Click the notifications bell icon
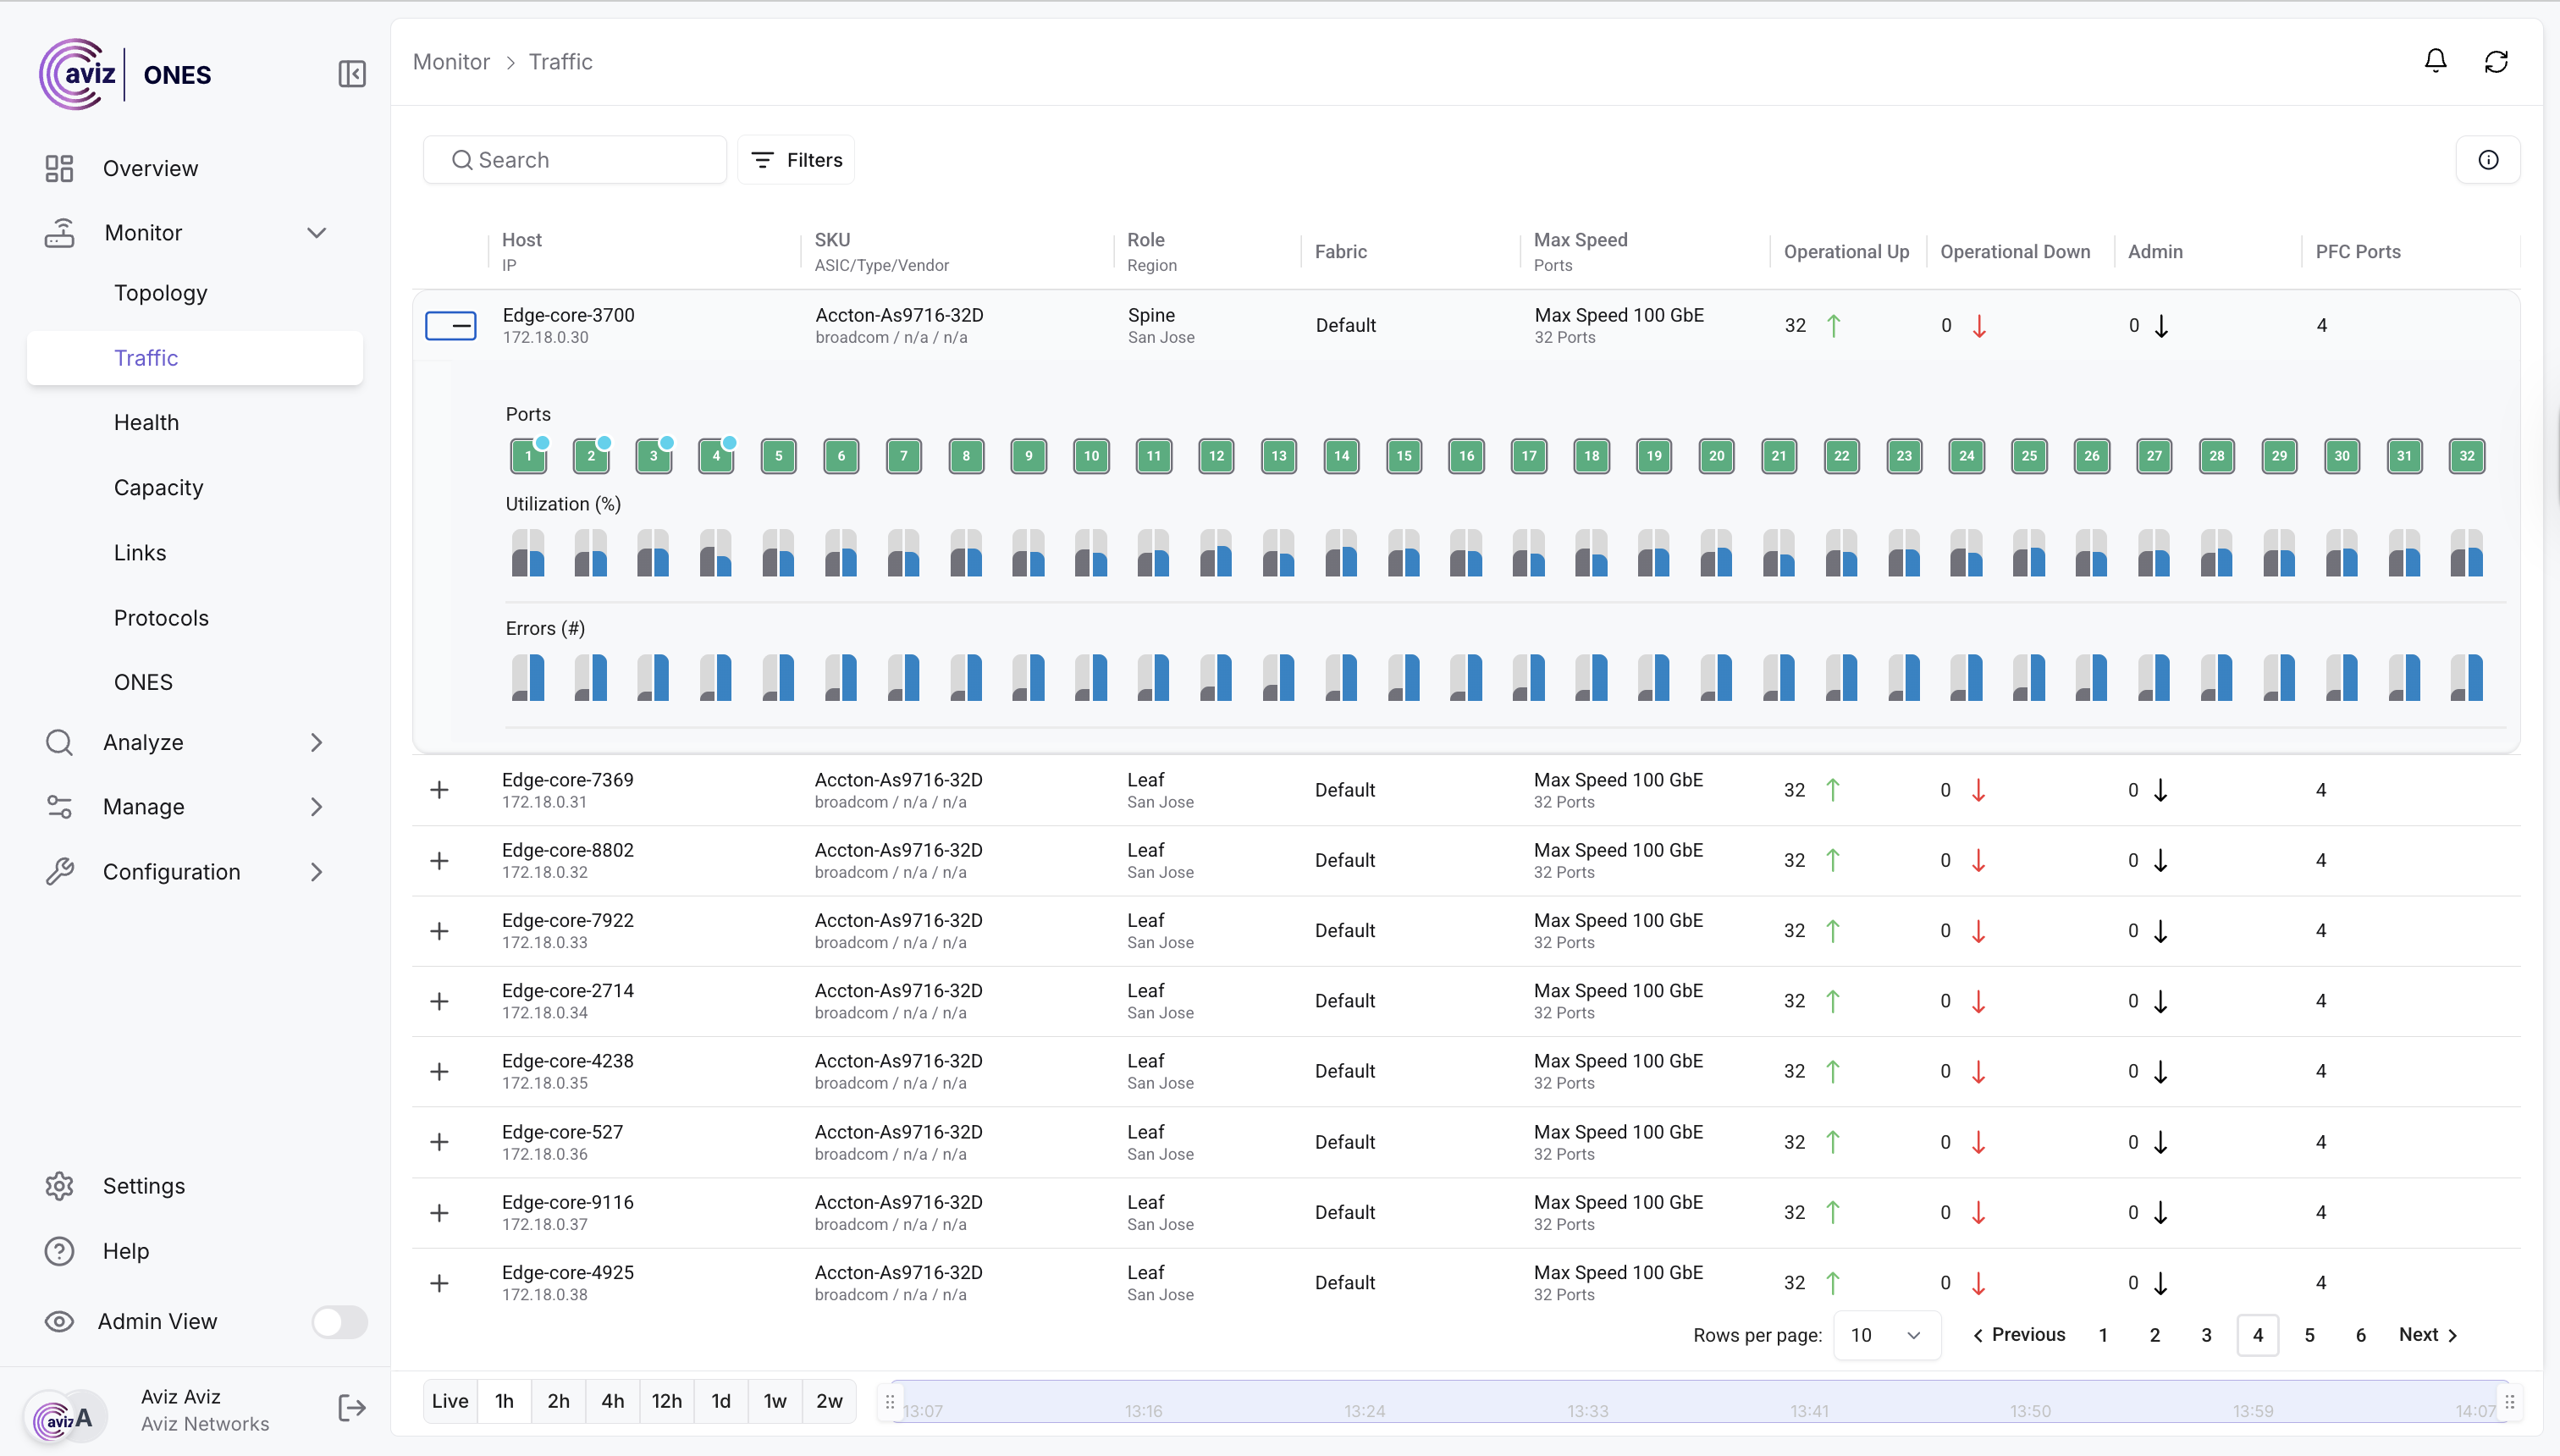The image size is (2560, 1456). click(x=2435, y=61)
